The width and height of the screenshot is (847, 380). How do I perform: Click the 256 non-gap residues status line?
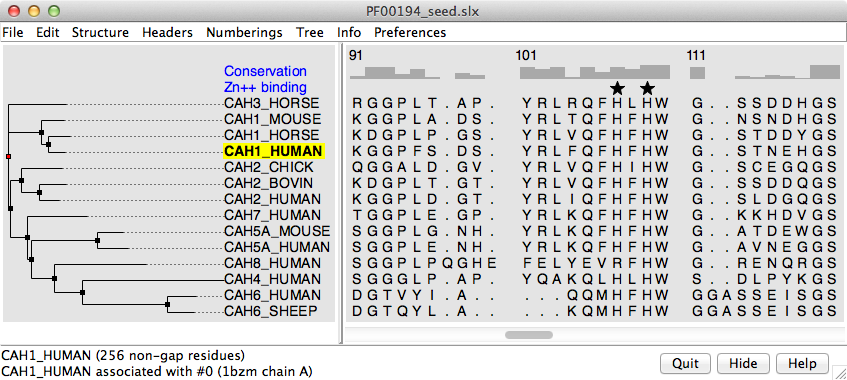tap(123, 356)
